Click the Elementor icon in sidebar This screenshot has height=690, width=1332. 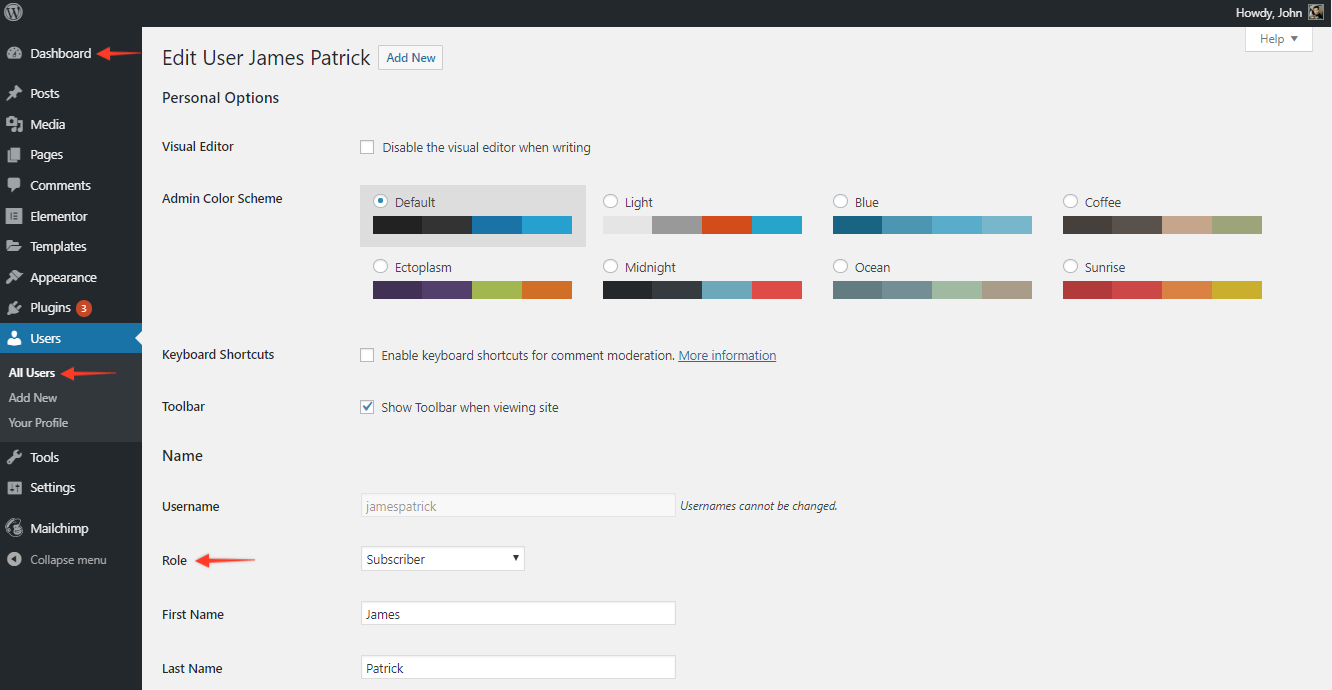(x=14, y=216)
